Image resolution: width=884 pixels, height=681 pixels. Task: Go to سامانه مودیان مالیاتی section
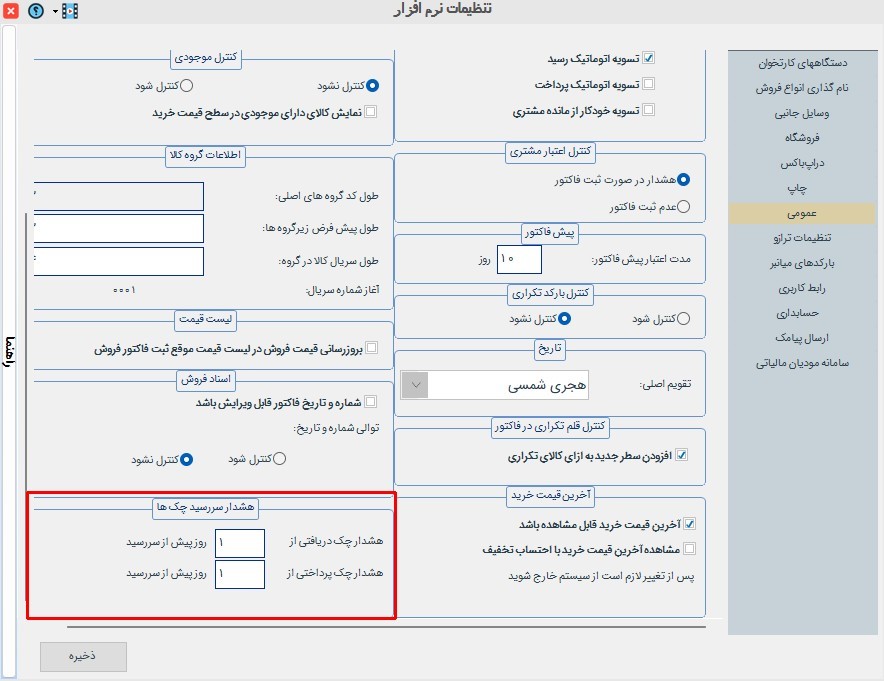(801, 363)
